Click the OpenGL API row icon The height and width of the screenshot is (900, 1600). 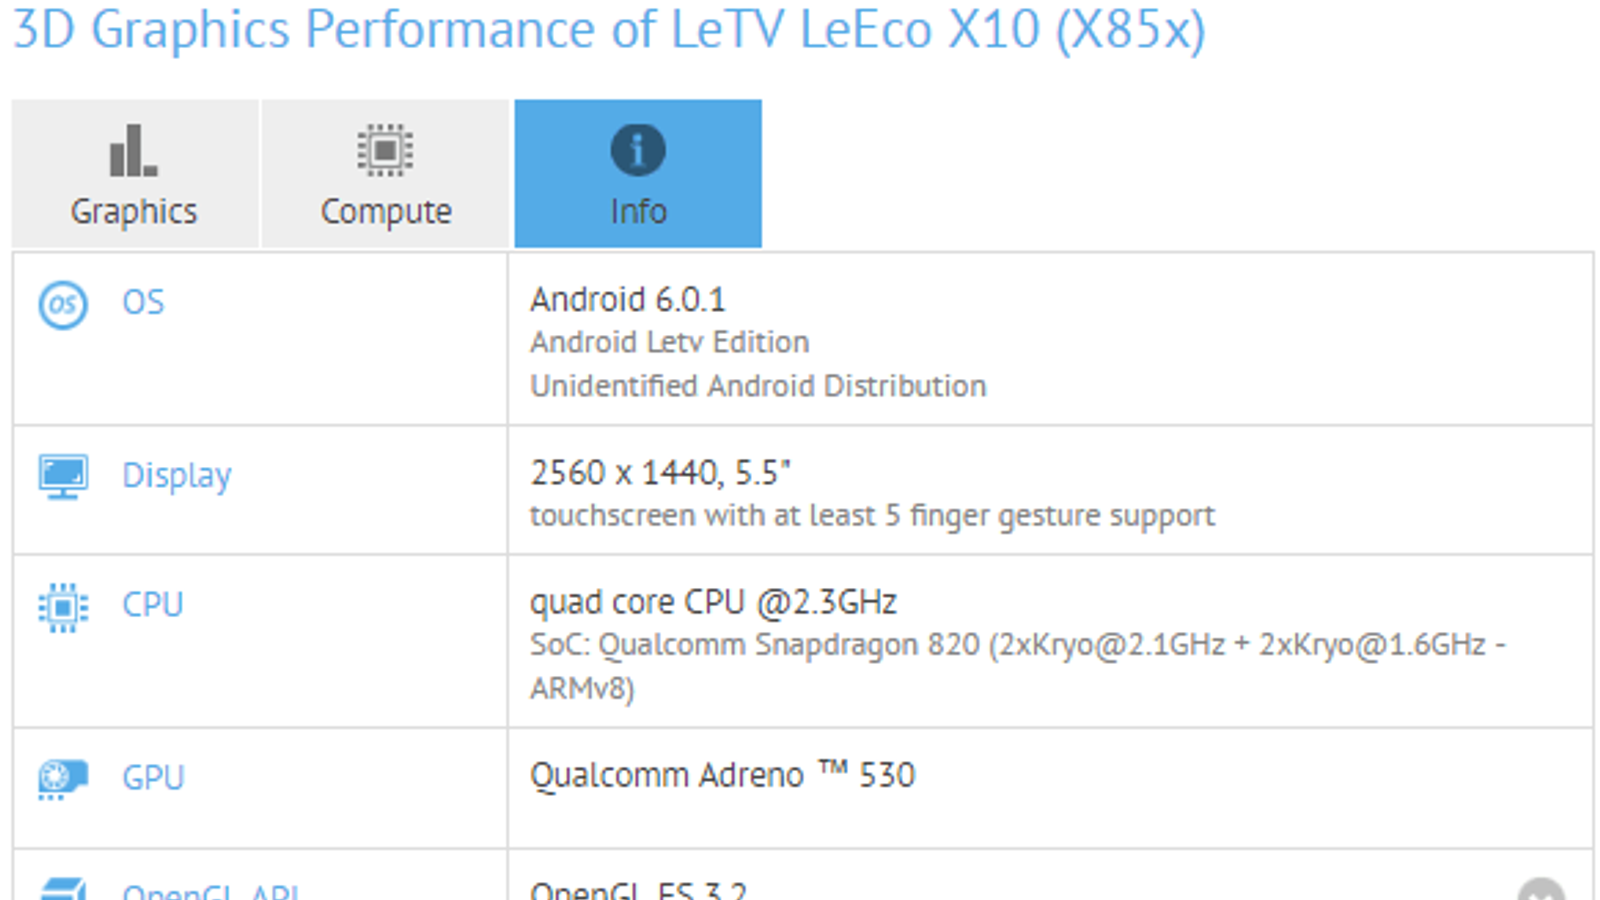[63, 889]
